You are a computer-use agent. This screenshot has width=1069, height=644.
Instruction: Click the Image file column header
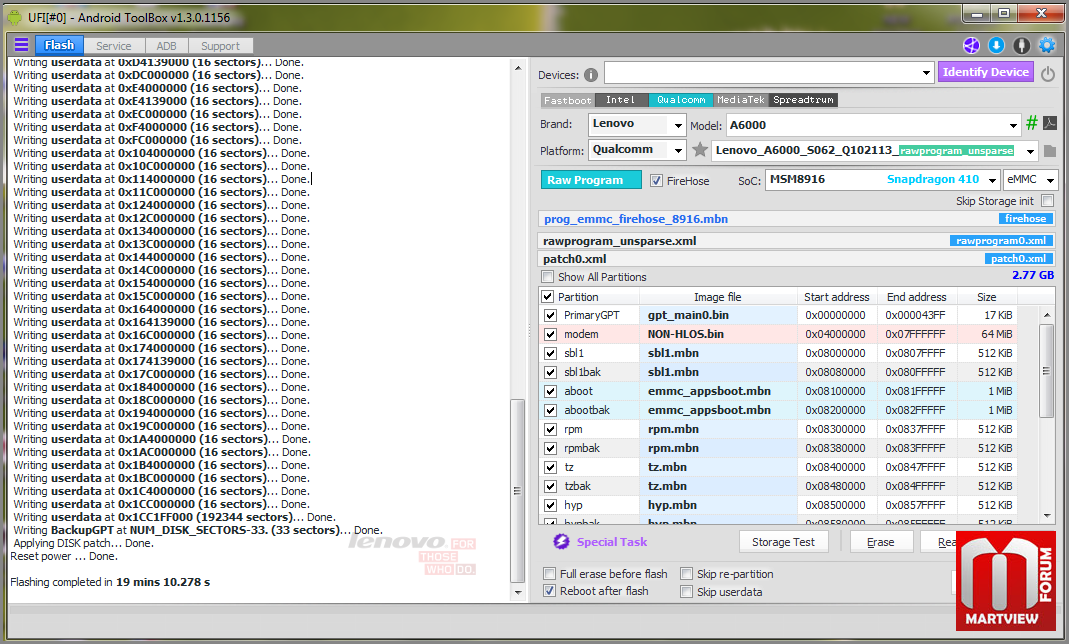(717, 297)
